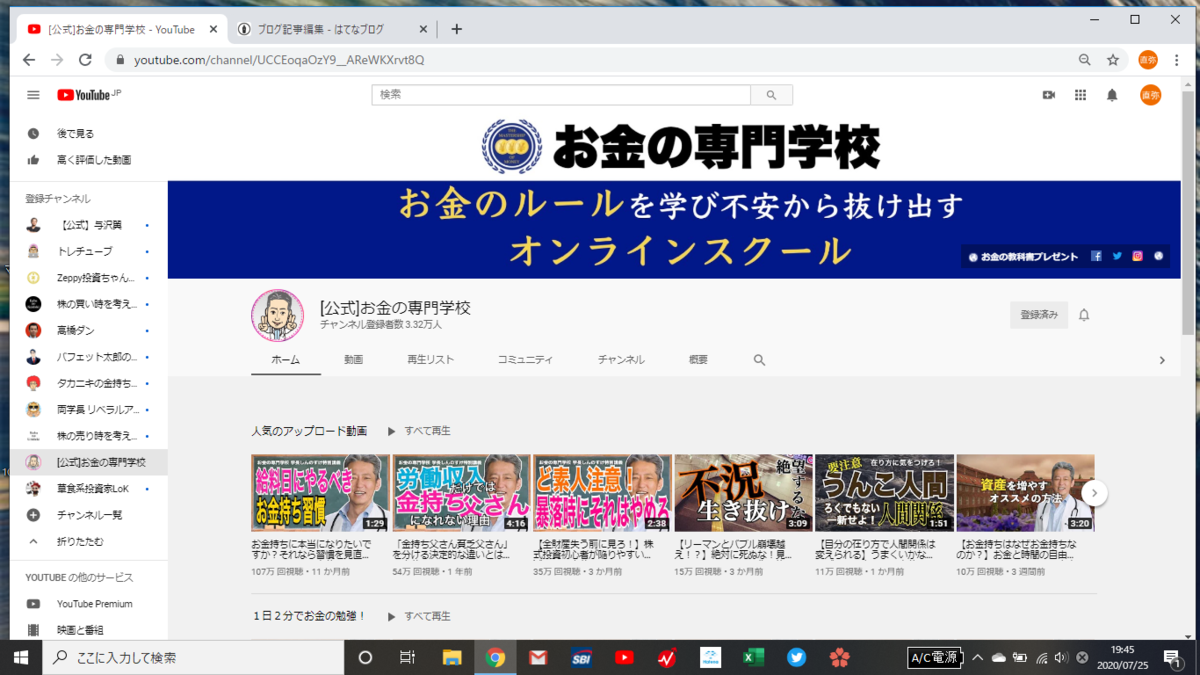Viewport: 1200px width, 675px height.
Task: Open Twitter app from the taskbar
Action: coord(796,657)
